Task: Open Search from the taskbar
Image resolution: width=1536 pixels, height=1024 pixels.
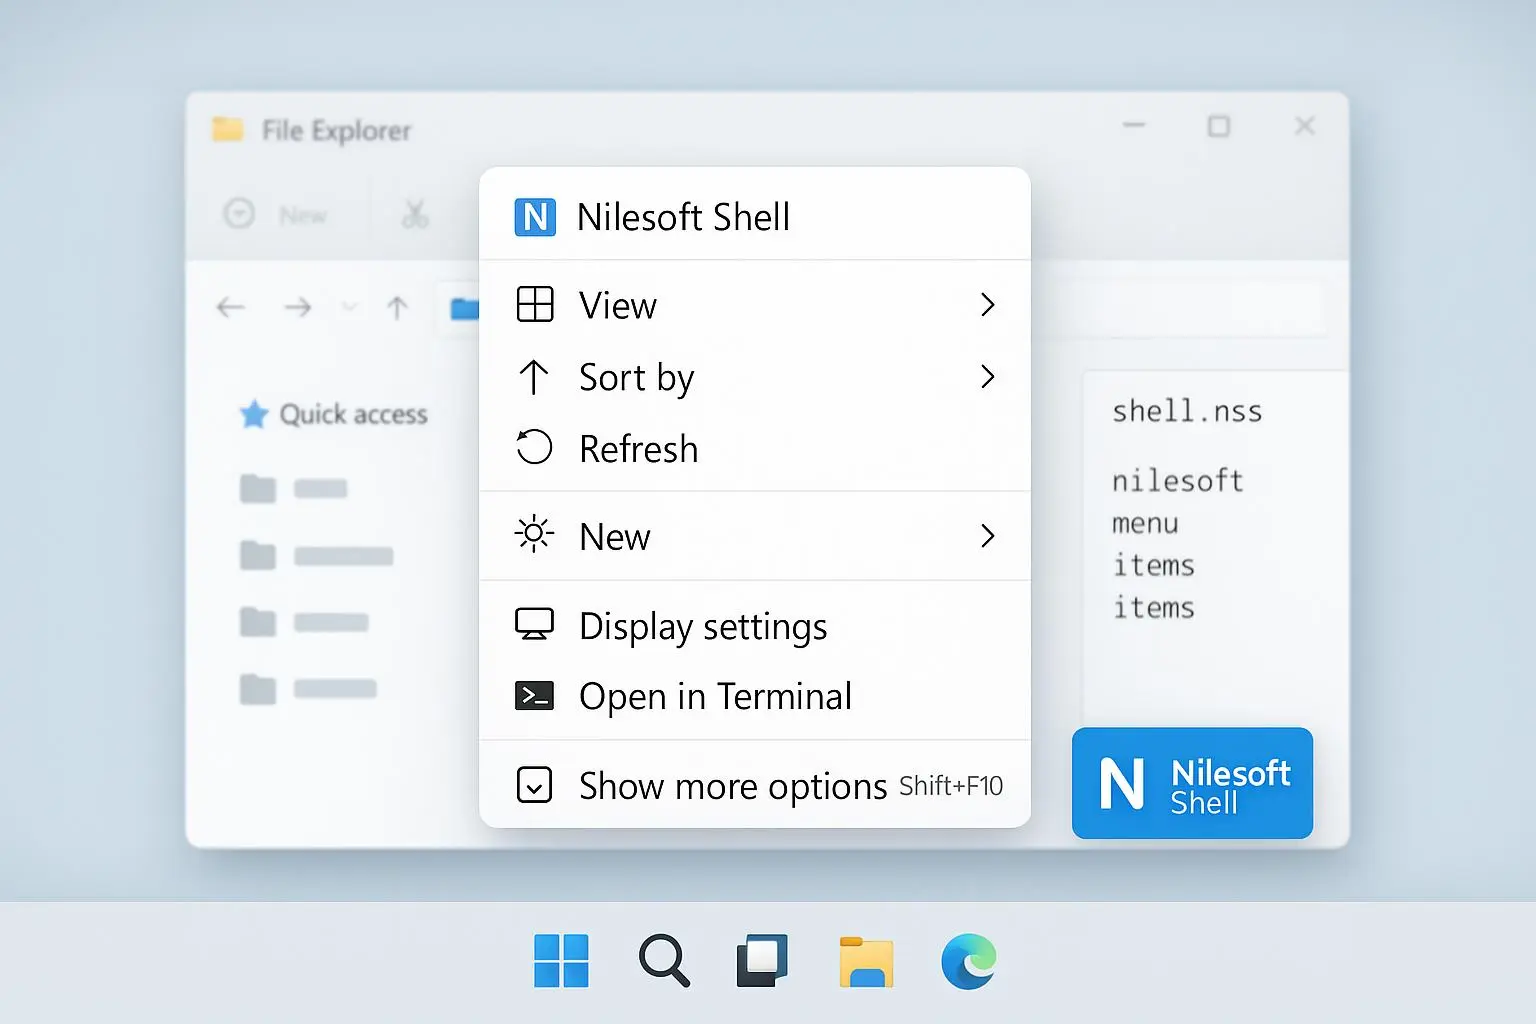Action: [664, 961]
